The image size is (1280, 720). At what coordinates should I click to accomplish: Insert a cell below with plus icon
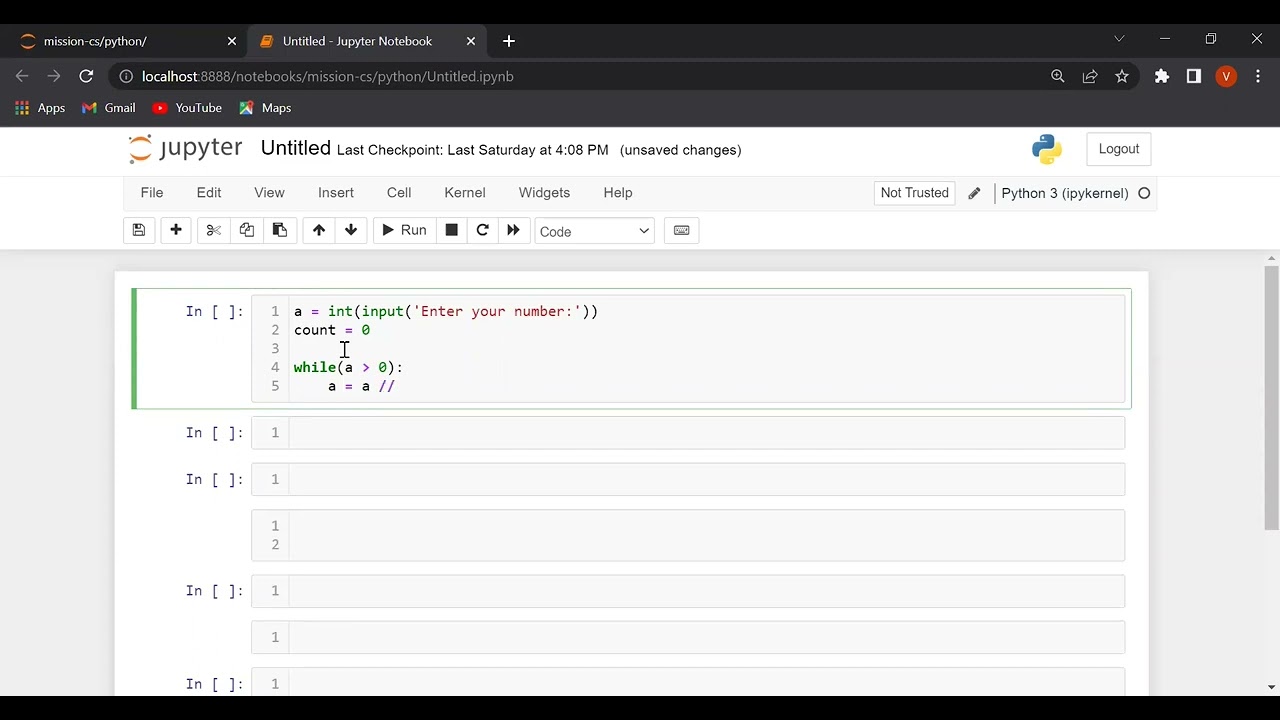coord(176,230)
